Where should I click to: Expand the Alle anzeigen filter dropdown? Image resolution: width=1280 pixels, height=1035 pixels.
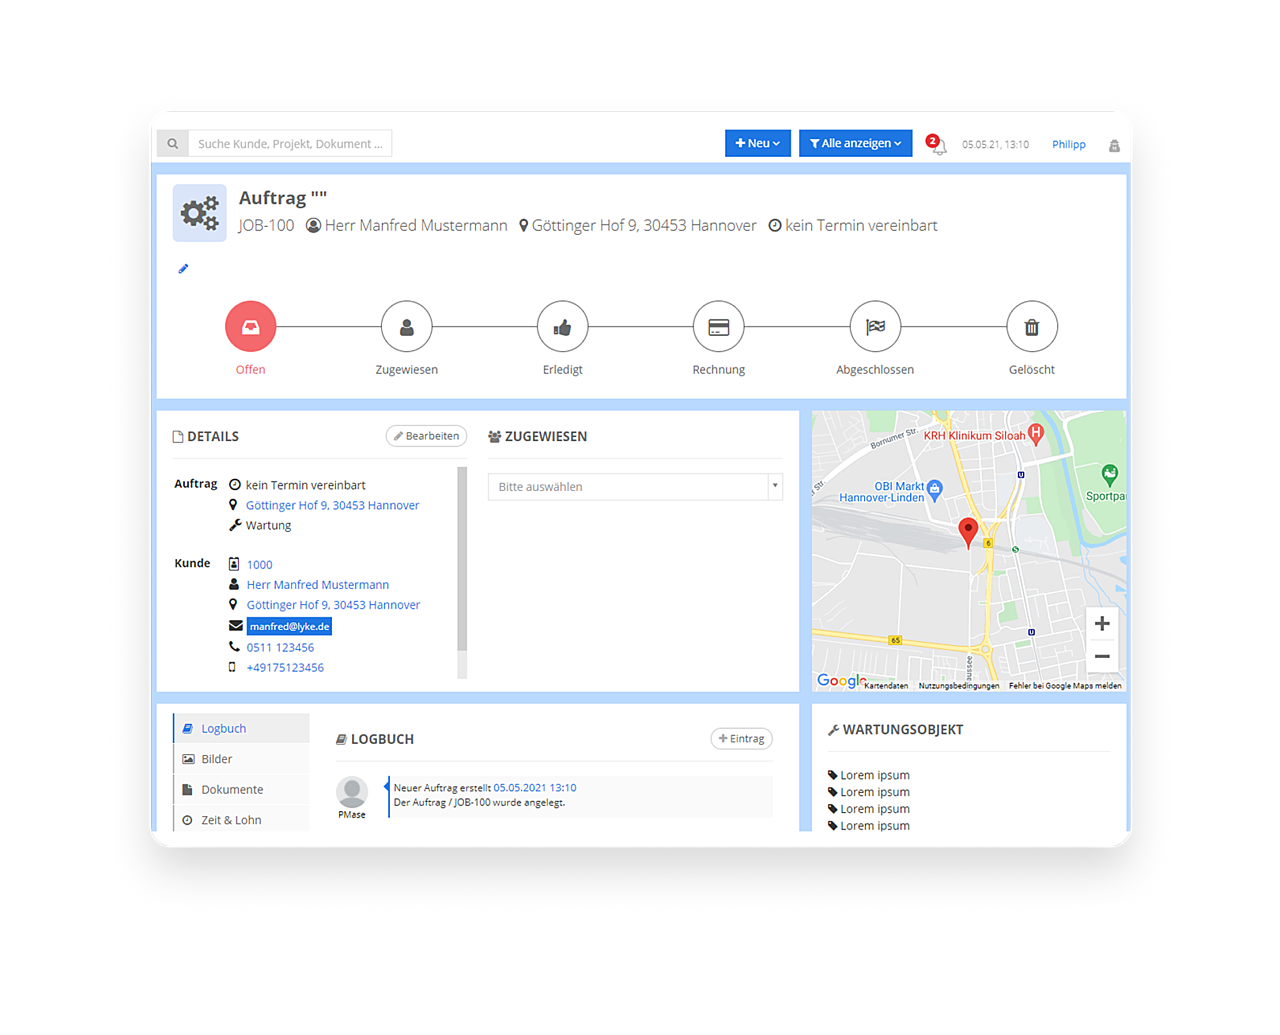[x=855, y=143]
